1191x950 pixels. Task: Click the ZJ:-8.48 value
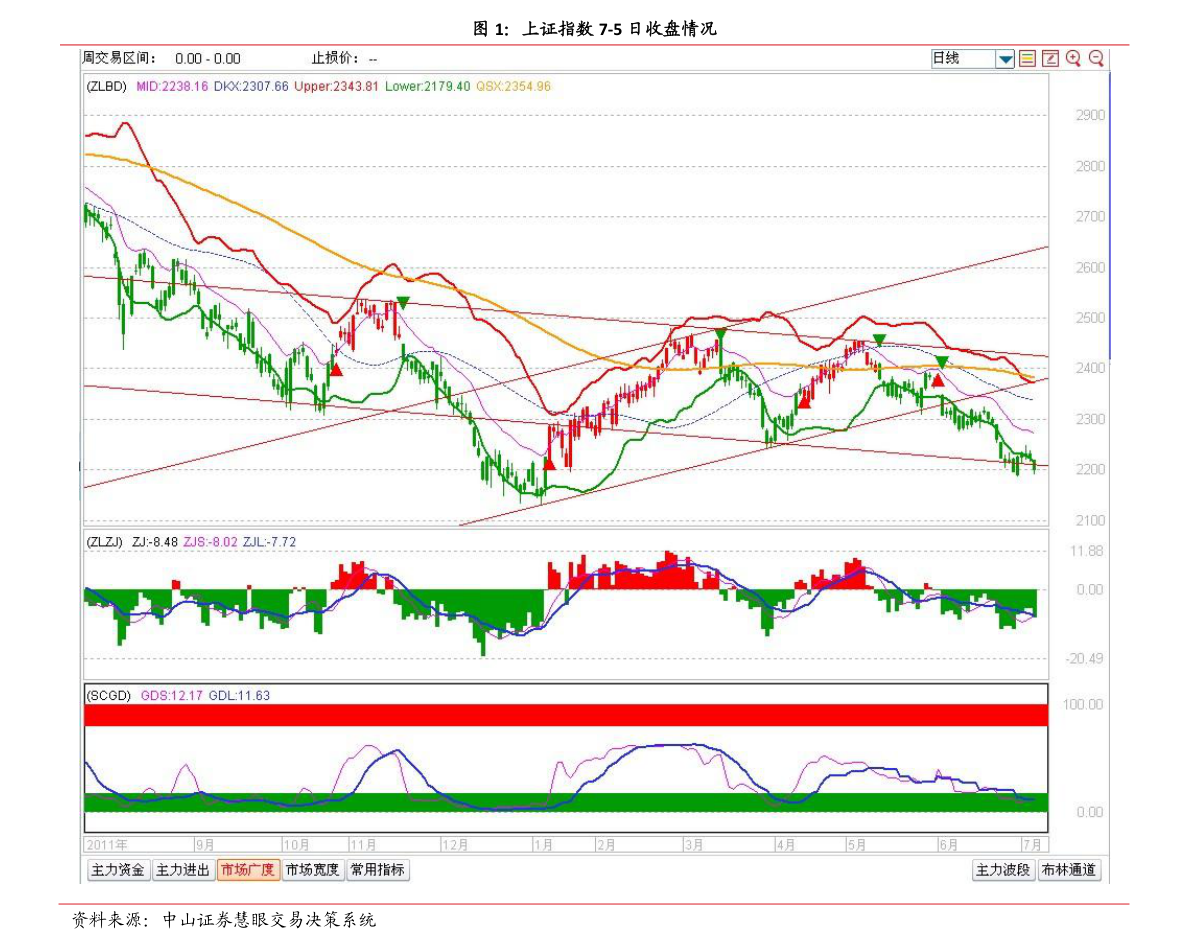[x=154, y=542]
